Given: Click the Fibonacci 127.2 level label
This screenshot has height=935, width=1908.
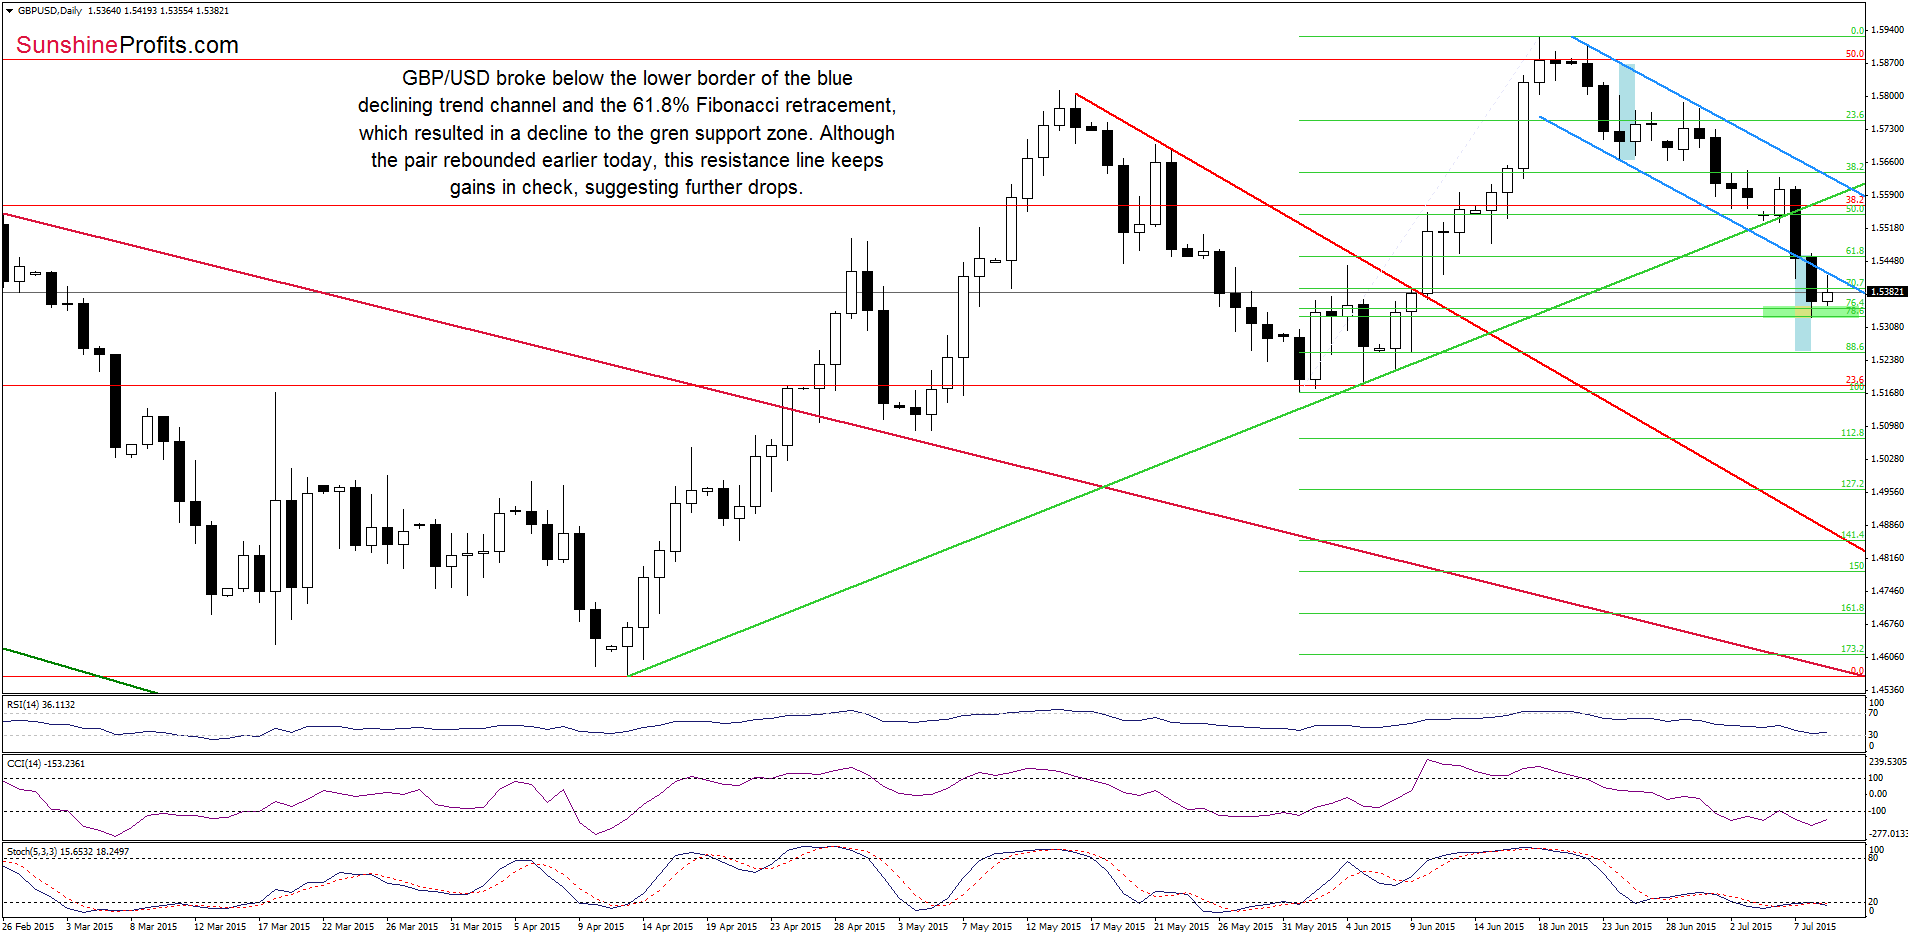Looking at the screenshot, I should (x=1852, y=484).
